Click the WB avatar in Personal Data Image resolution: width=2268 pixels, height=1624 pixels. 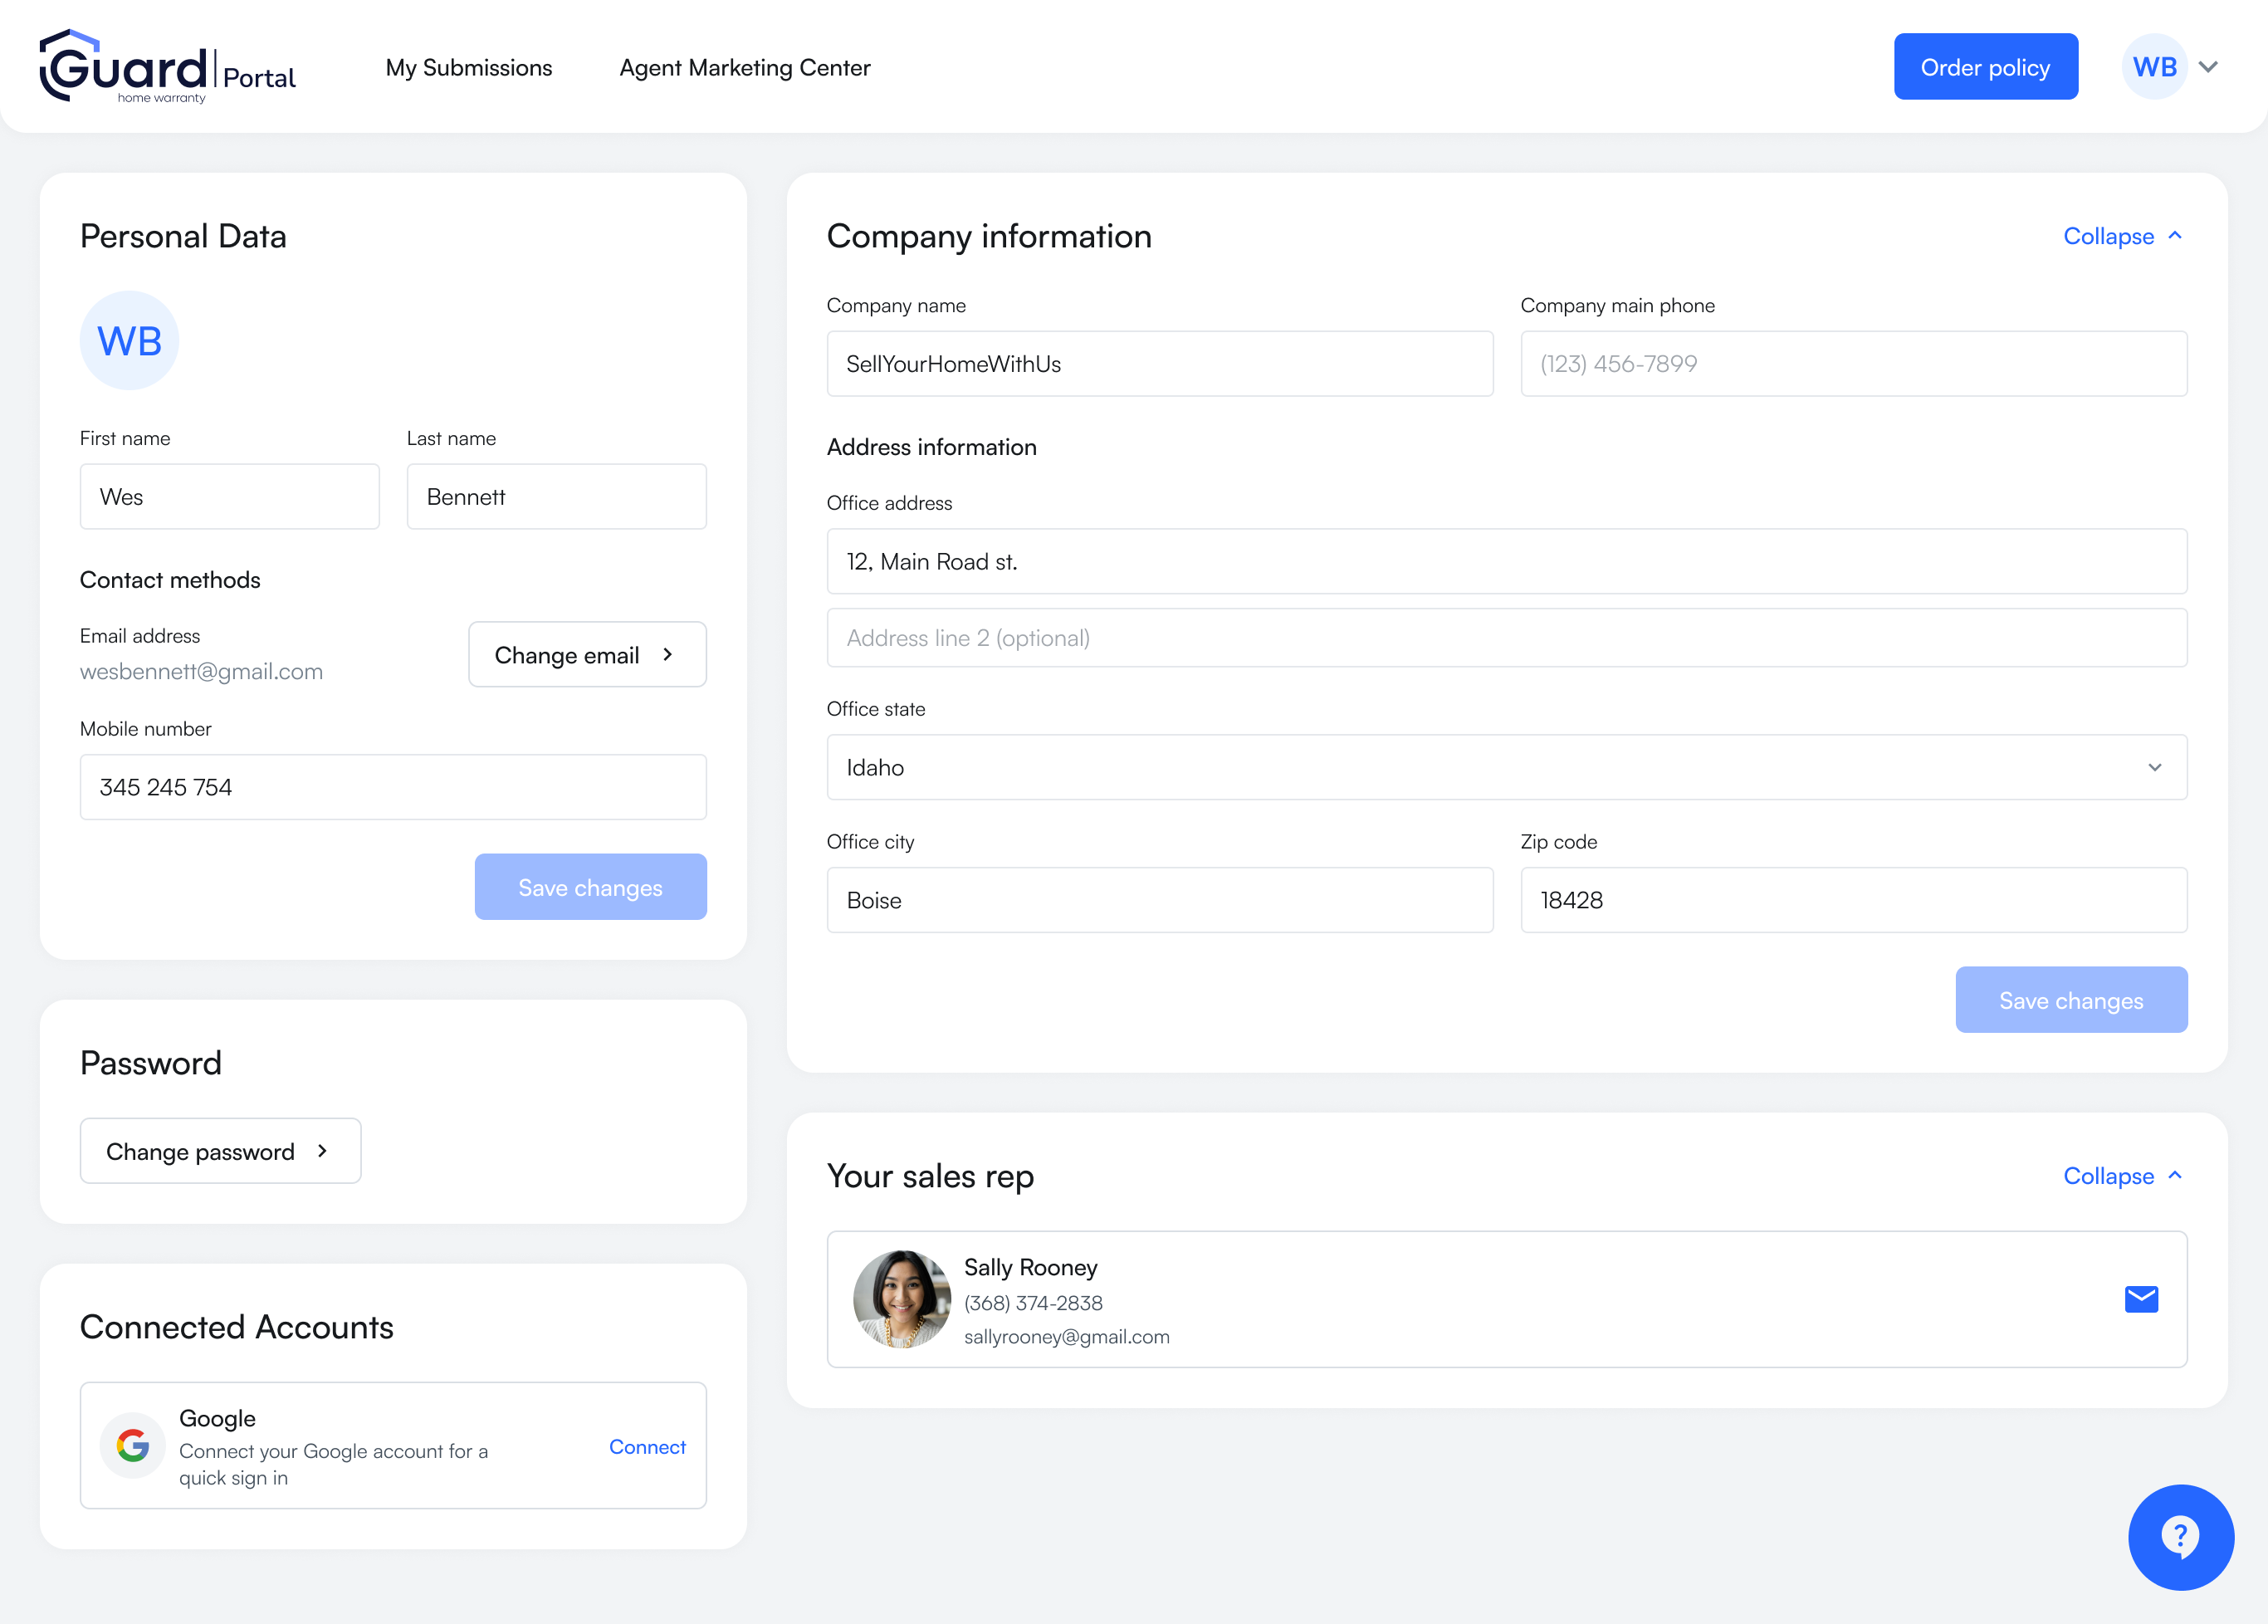pos(129,341)
